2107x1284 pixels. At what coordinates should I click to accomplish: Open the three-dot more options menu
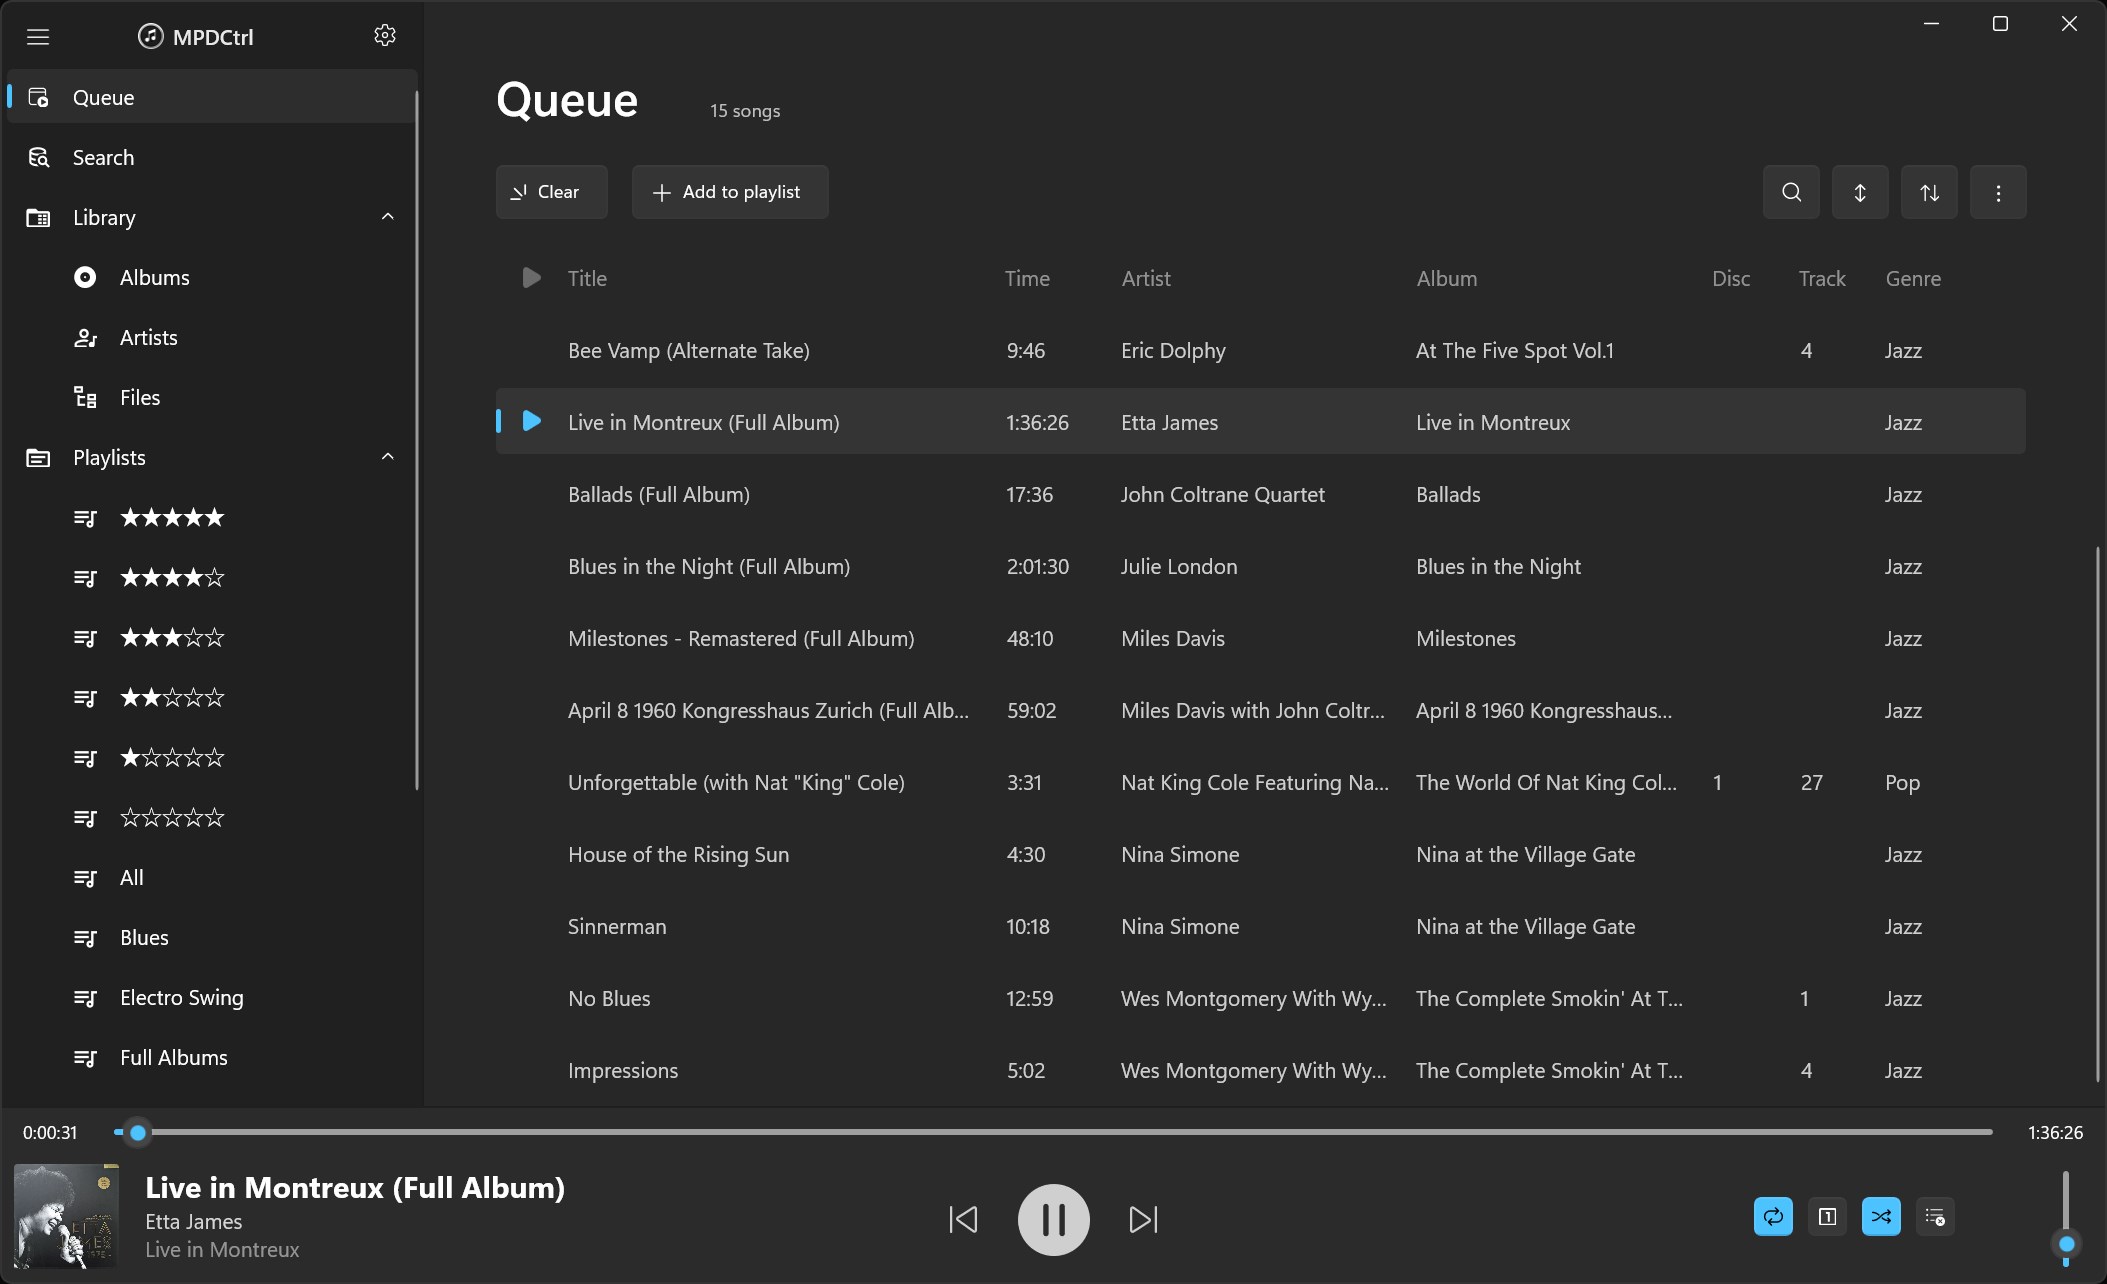coord(1998,192)
